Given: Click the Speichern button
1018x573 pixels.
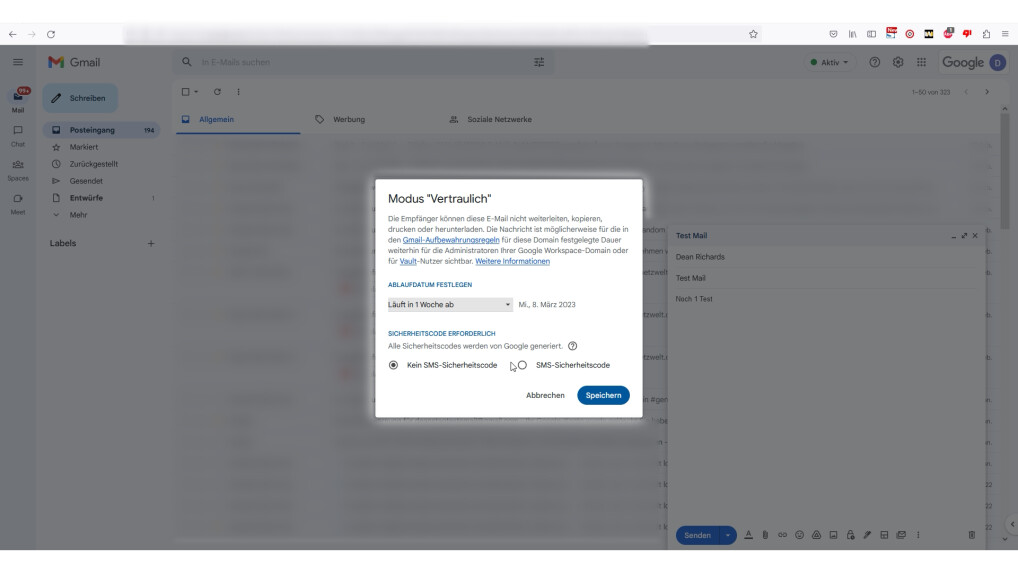Looking at the screenshot, I should click(x=603, y=395).
